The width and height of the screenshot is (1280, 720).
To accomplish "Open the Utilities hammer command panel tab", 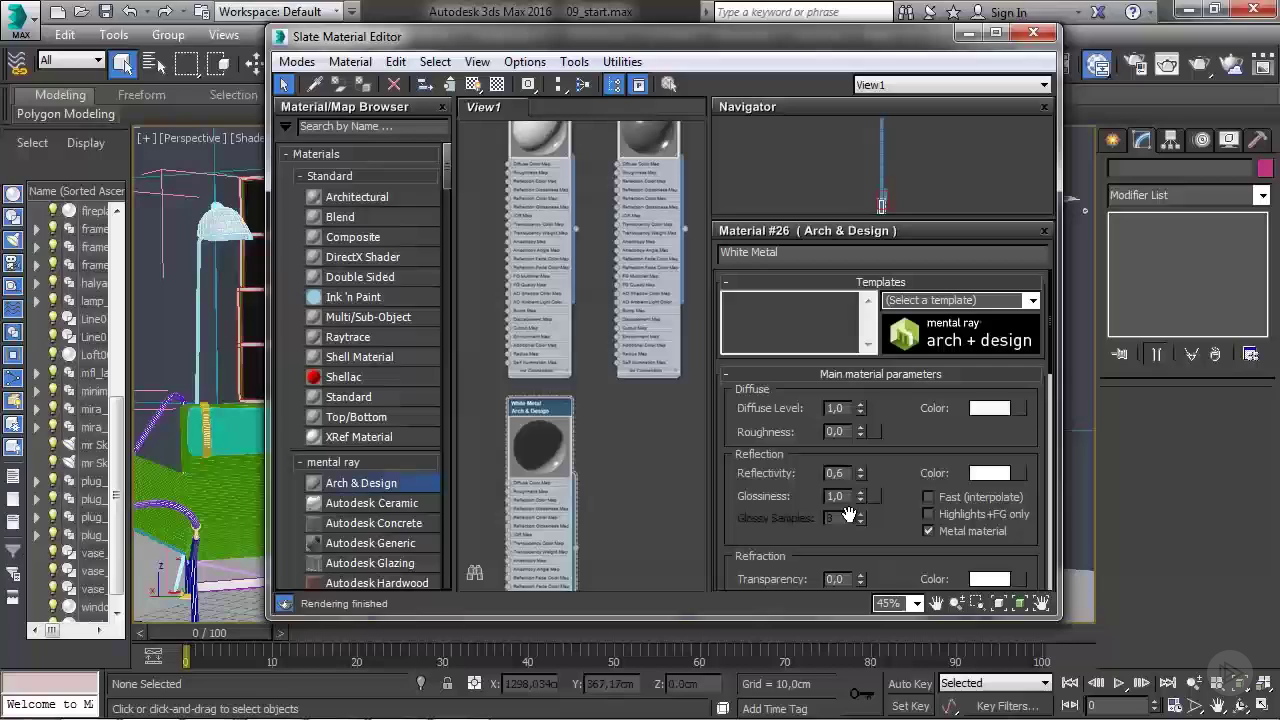I will pos(1259,140).
